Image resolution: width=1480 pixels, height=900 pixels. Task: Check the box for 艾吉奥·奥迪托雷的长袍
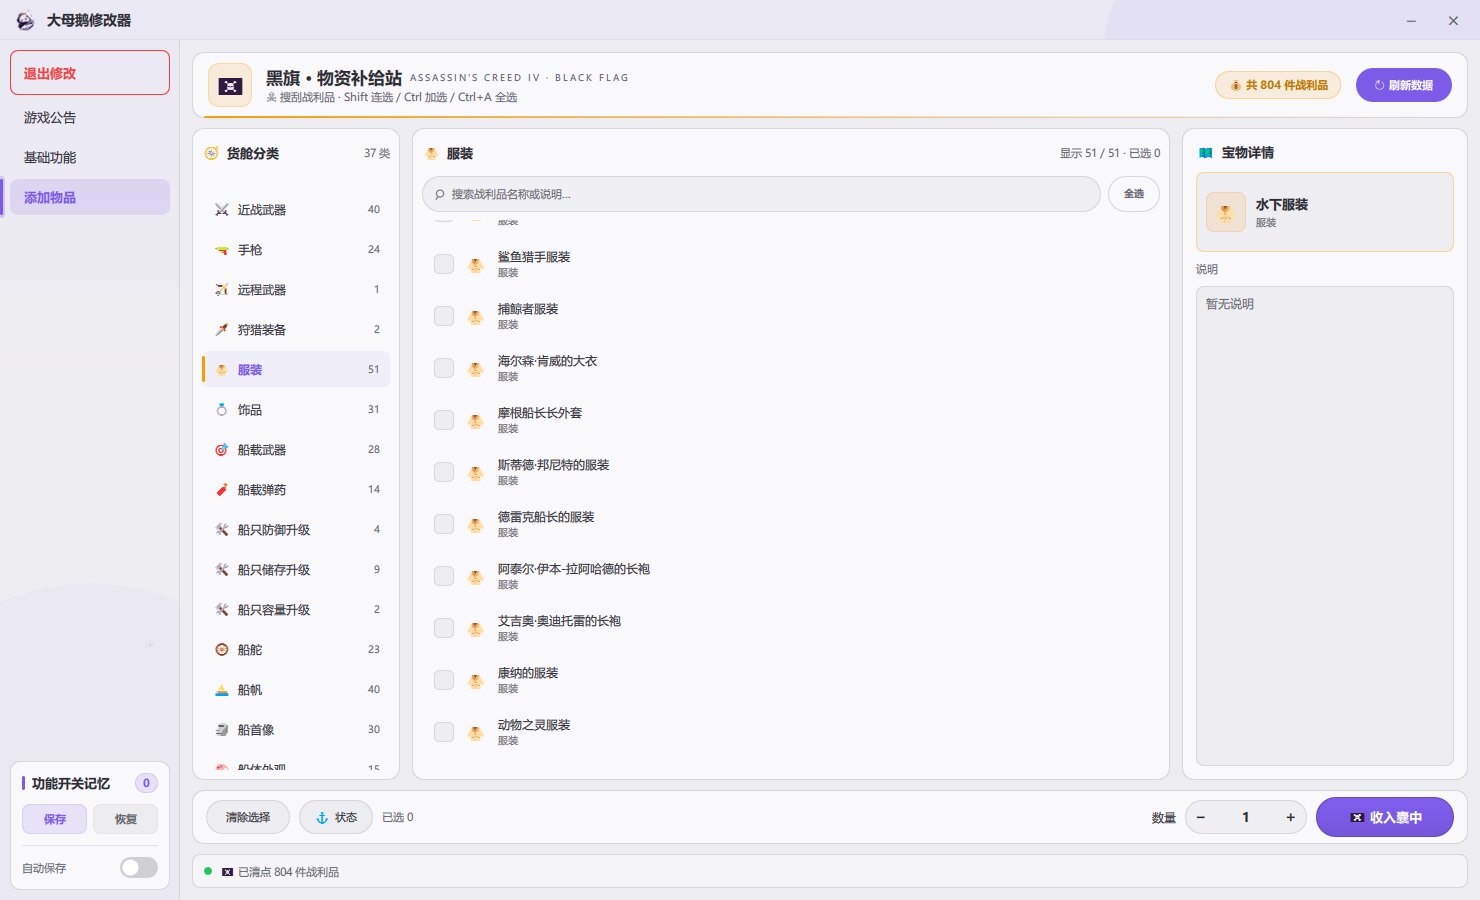(444, 628)
